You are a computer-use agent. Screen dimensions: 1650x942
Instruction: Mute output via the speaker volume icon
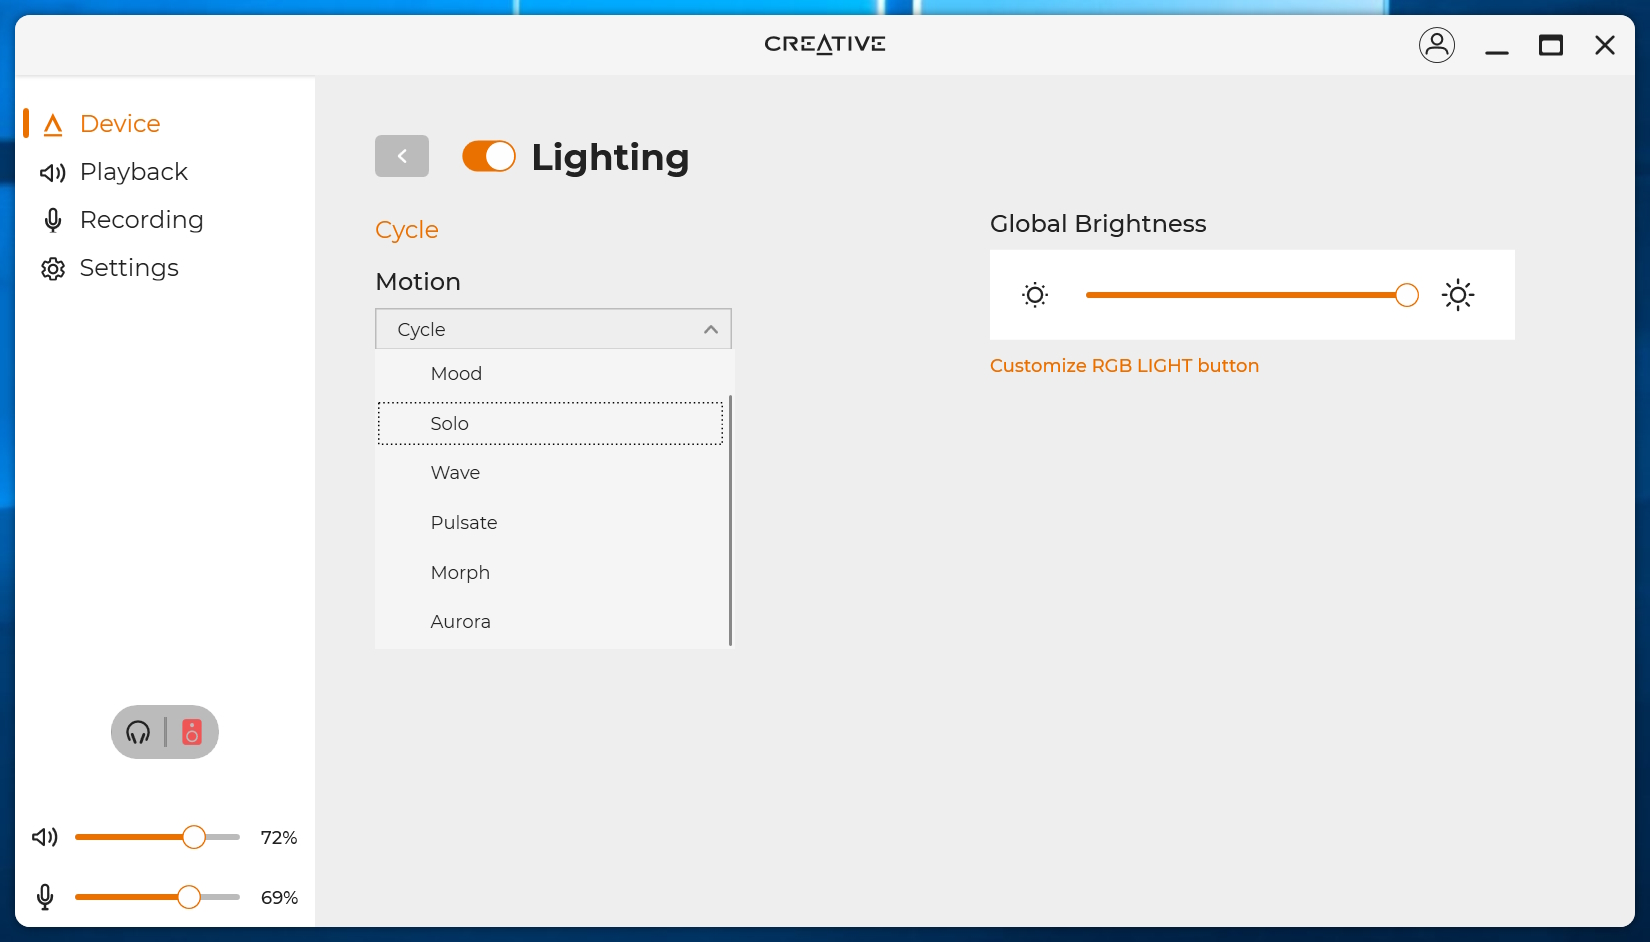pyautogui.click(x=45, y=837)
